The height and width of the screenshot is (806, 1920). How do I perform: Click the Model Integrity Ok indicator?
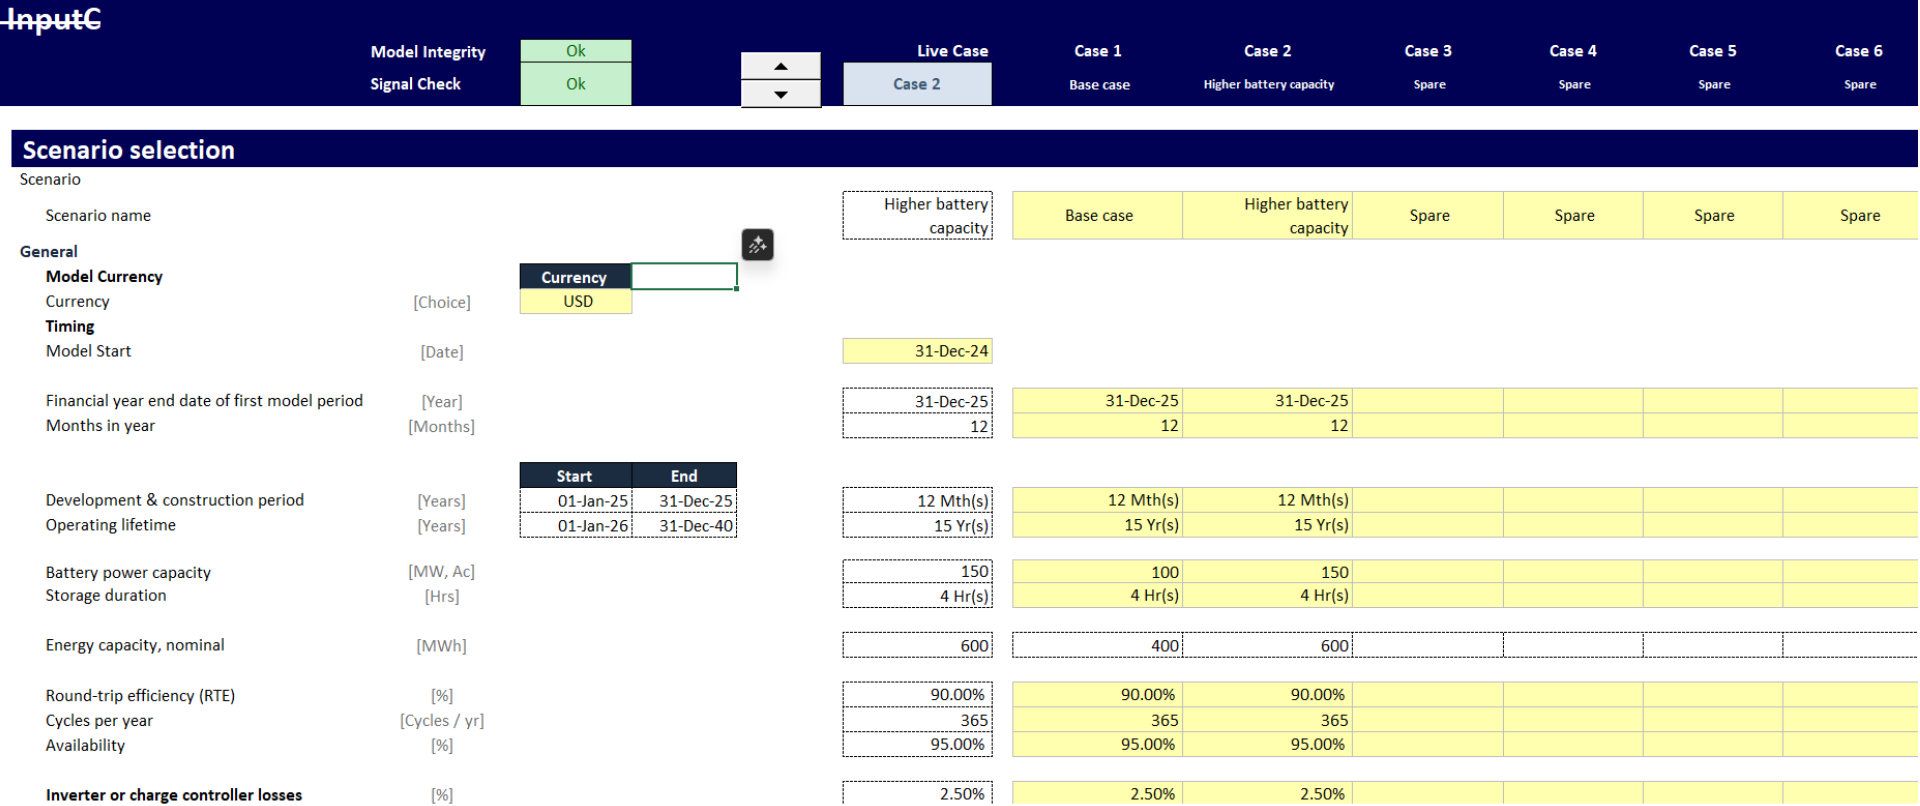click(x=576, y=51)
